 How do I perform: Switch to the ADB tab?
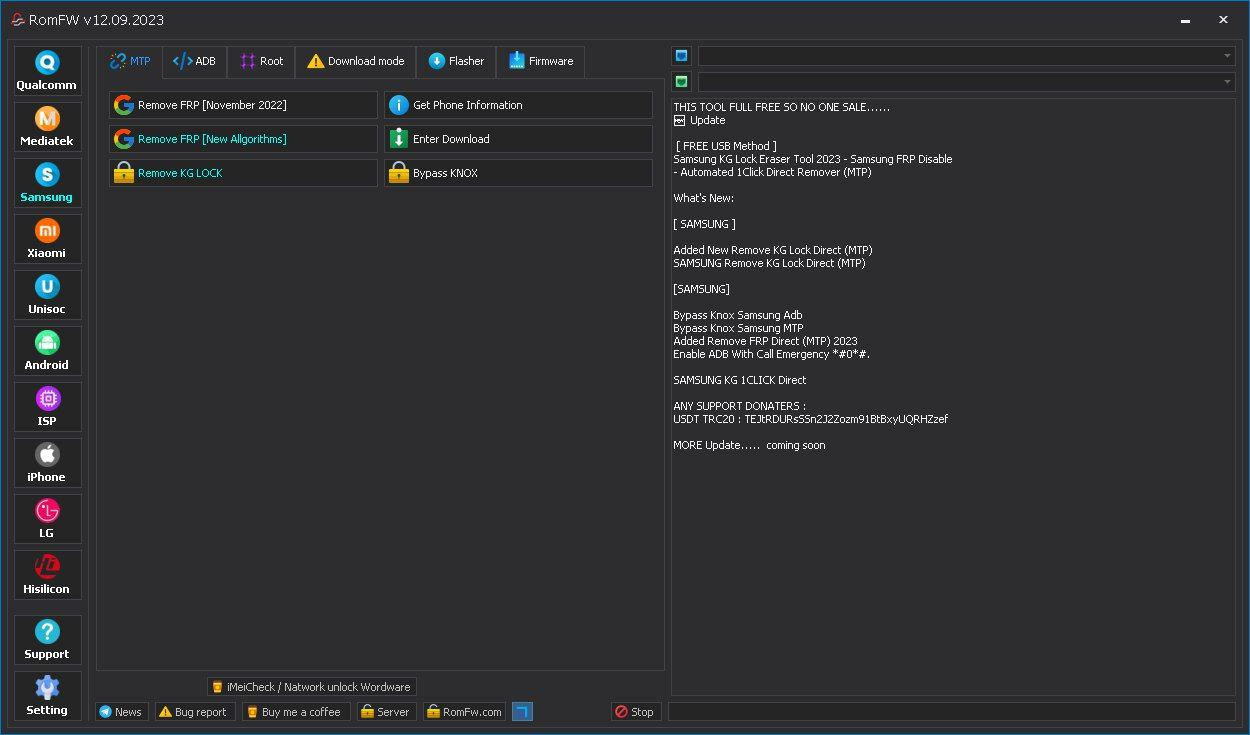tap(194, 61)
